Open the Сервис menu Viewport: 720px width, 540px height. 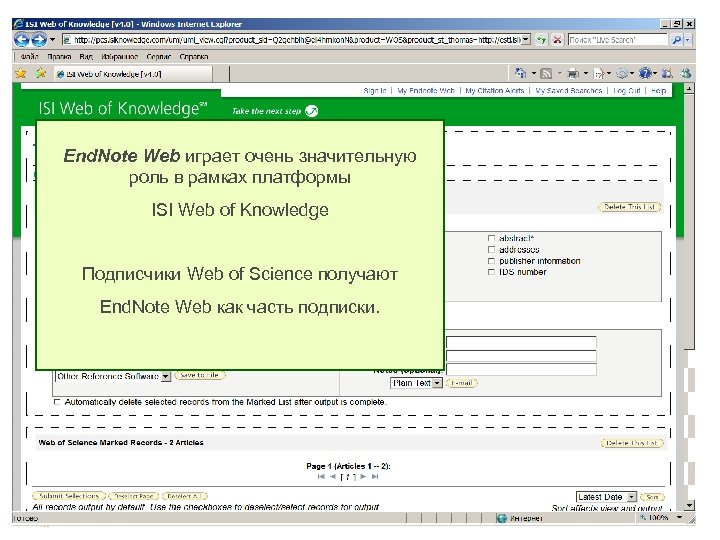(158, 56)
